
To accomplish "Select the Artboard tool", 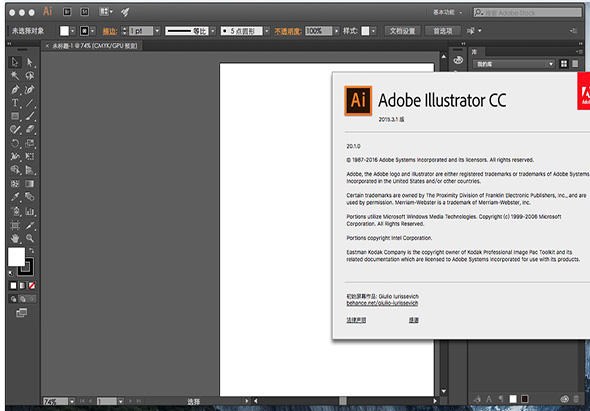I will (15, 225).
